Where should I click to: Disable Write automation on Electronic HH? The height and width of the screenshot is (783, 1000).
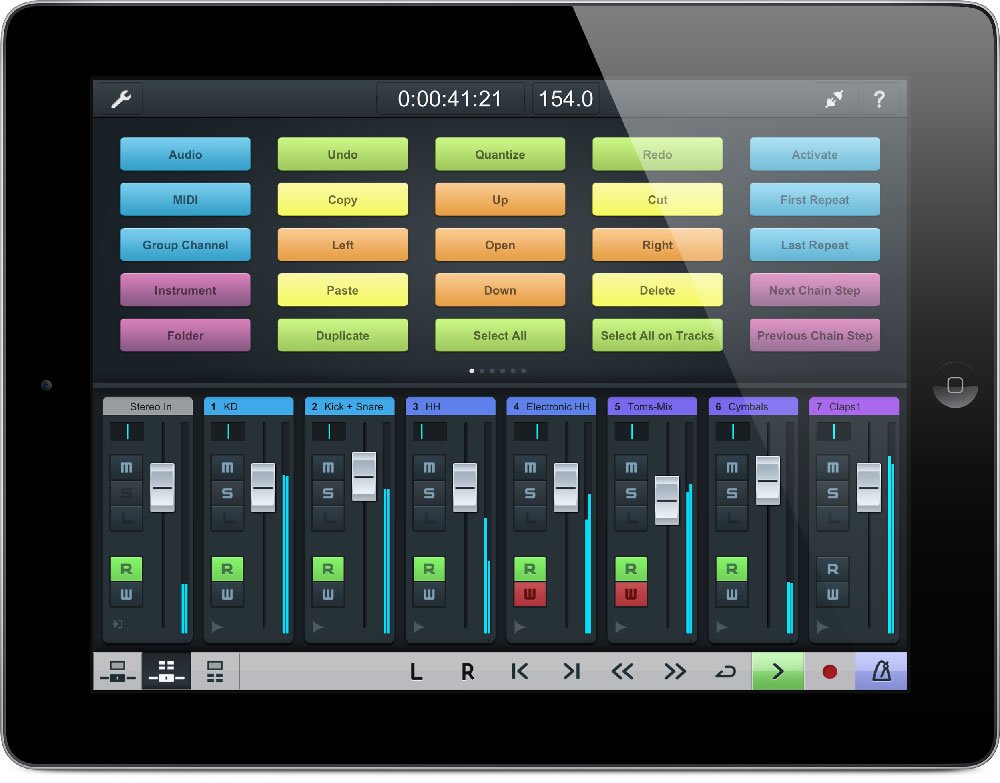[530, 595]
